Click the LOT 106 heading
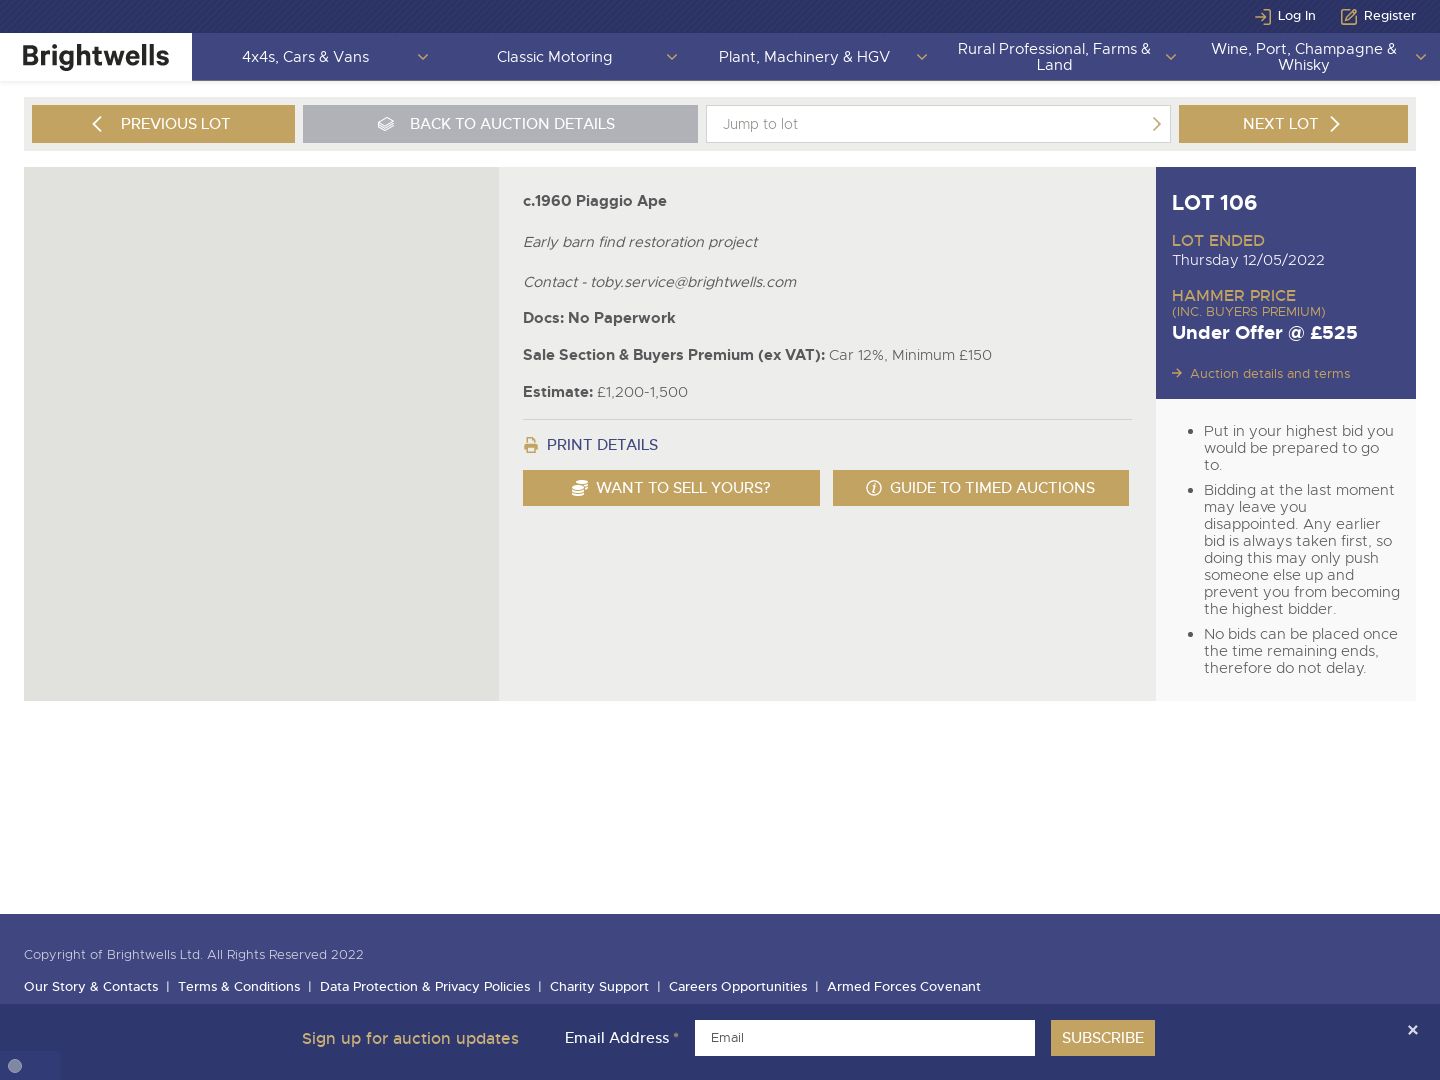Viewport: 1440px width, 1080px height. (1214, 203)
